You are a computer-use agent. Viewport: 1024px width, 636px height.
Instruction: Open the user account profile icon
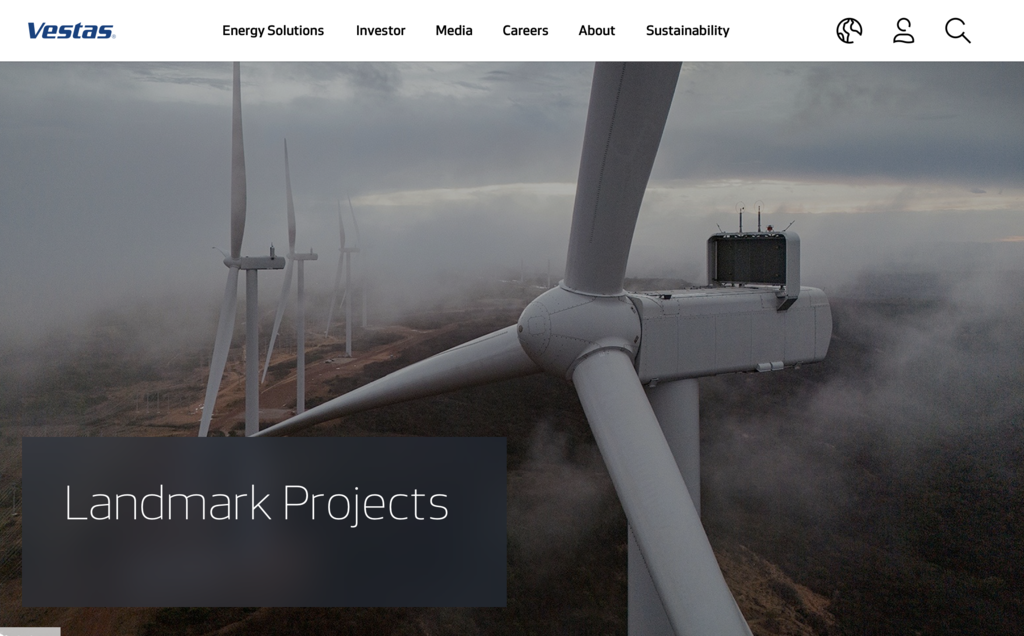pyautogui.click(x=903, y=31)
